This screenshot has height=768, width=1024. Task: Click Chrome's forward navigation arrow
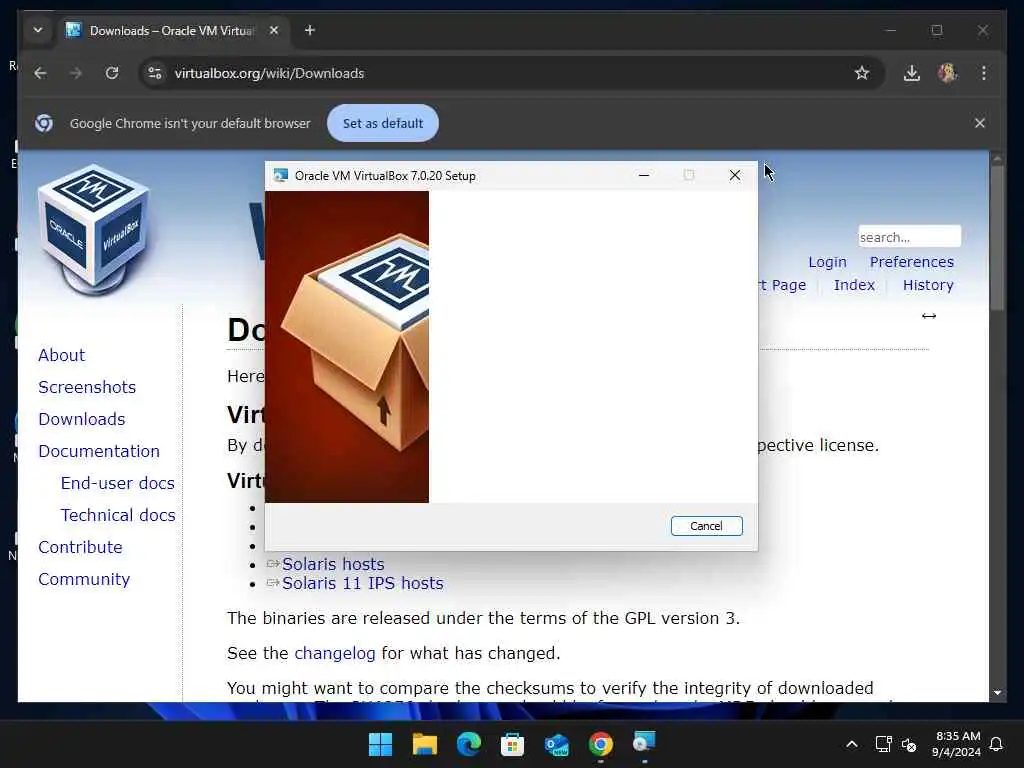tap(76, 73)
